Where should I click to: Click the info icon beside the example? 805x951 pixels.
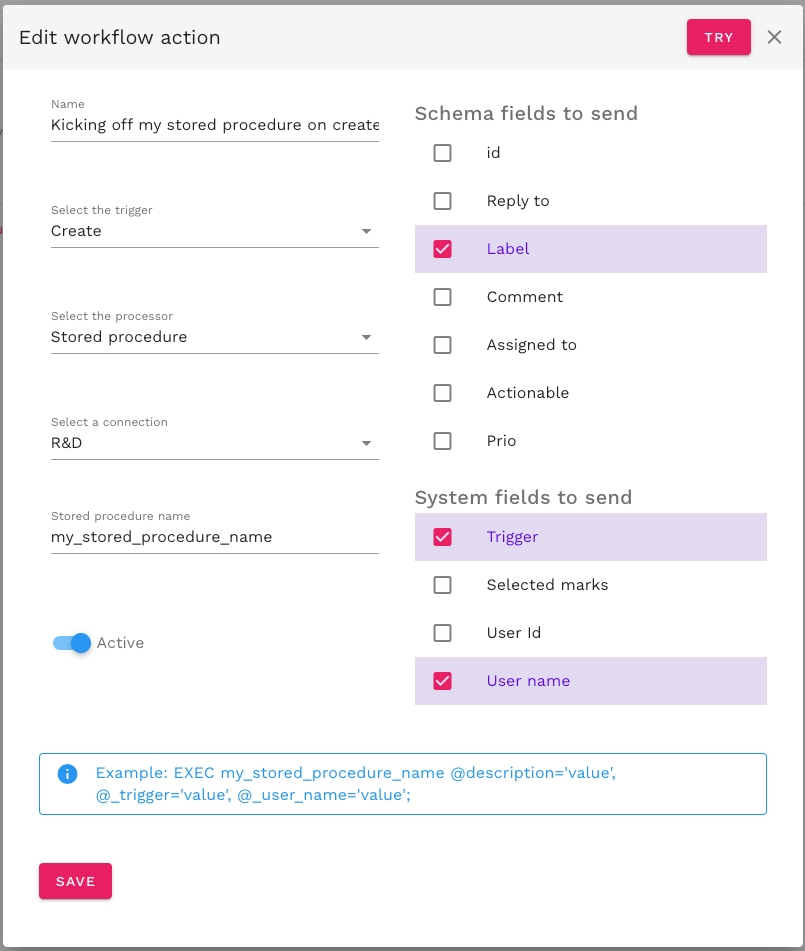(67, 773)
